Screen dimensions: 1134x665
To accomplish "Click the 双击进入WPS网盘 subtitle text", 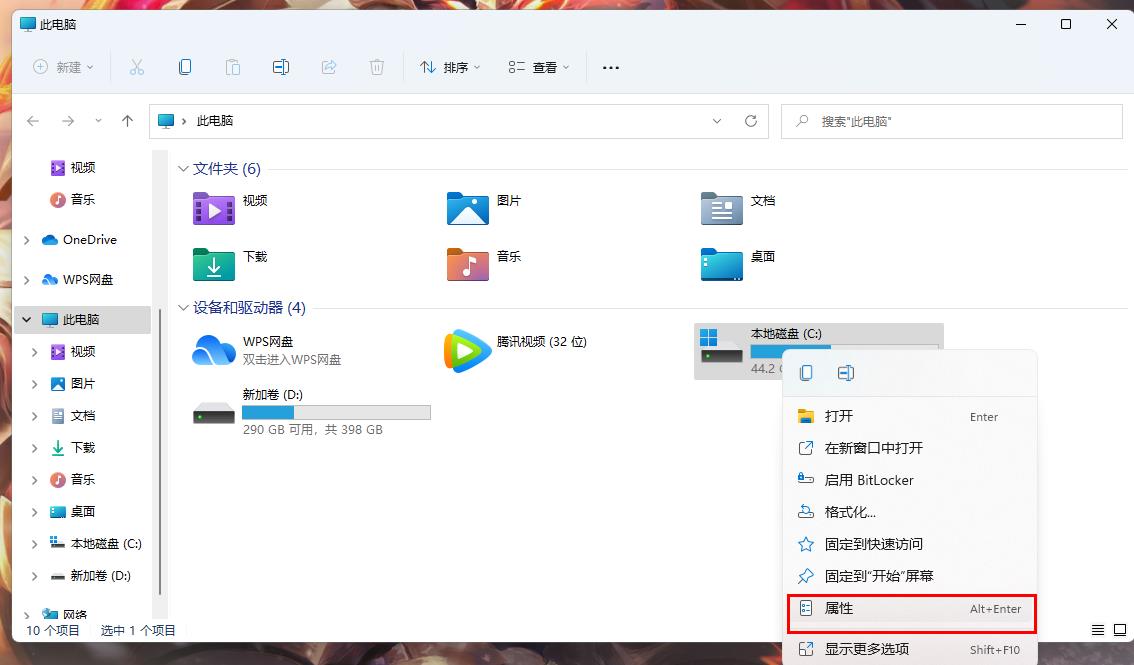I will tap(291, 359).
